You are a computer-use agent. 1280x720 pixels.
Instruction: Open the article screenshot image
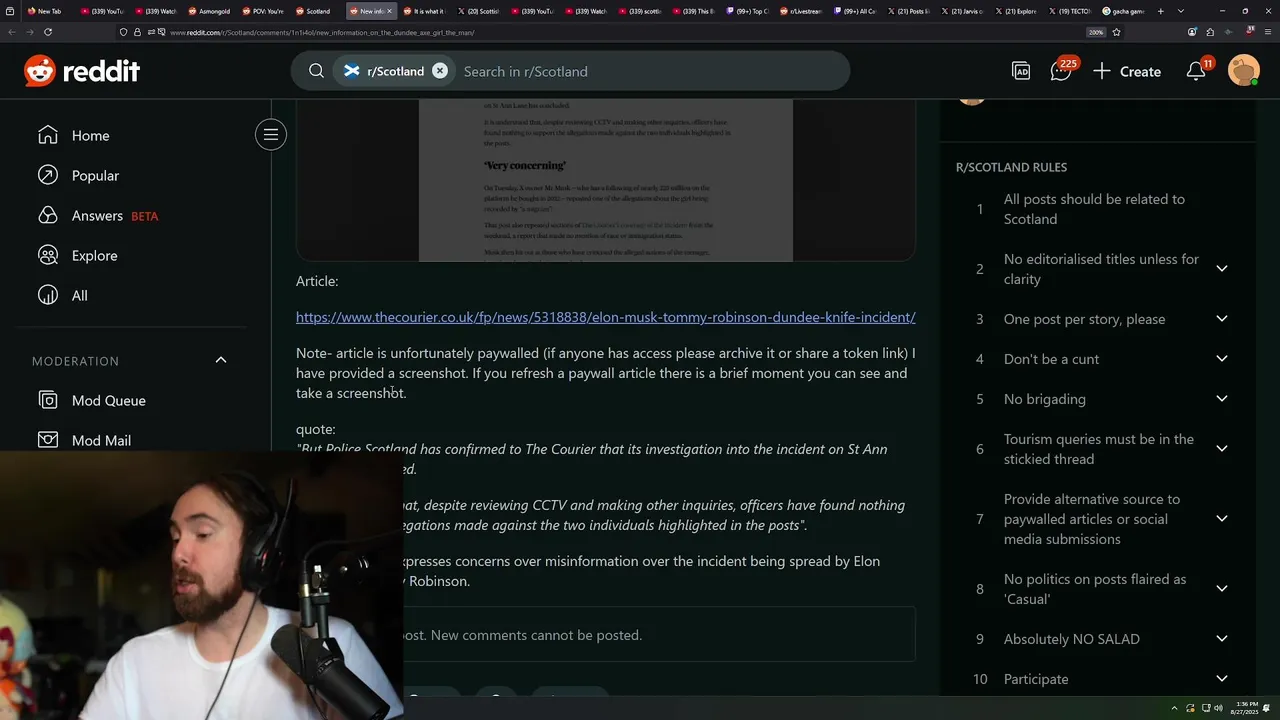pos(606,180)
